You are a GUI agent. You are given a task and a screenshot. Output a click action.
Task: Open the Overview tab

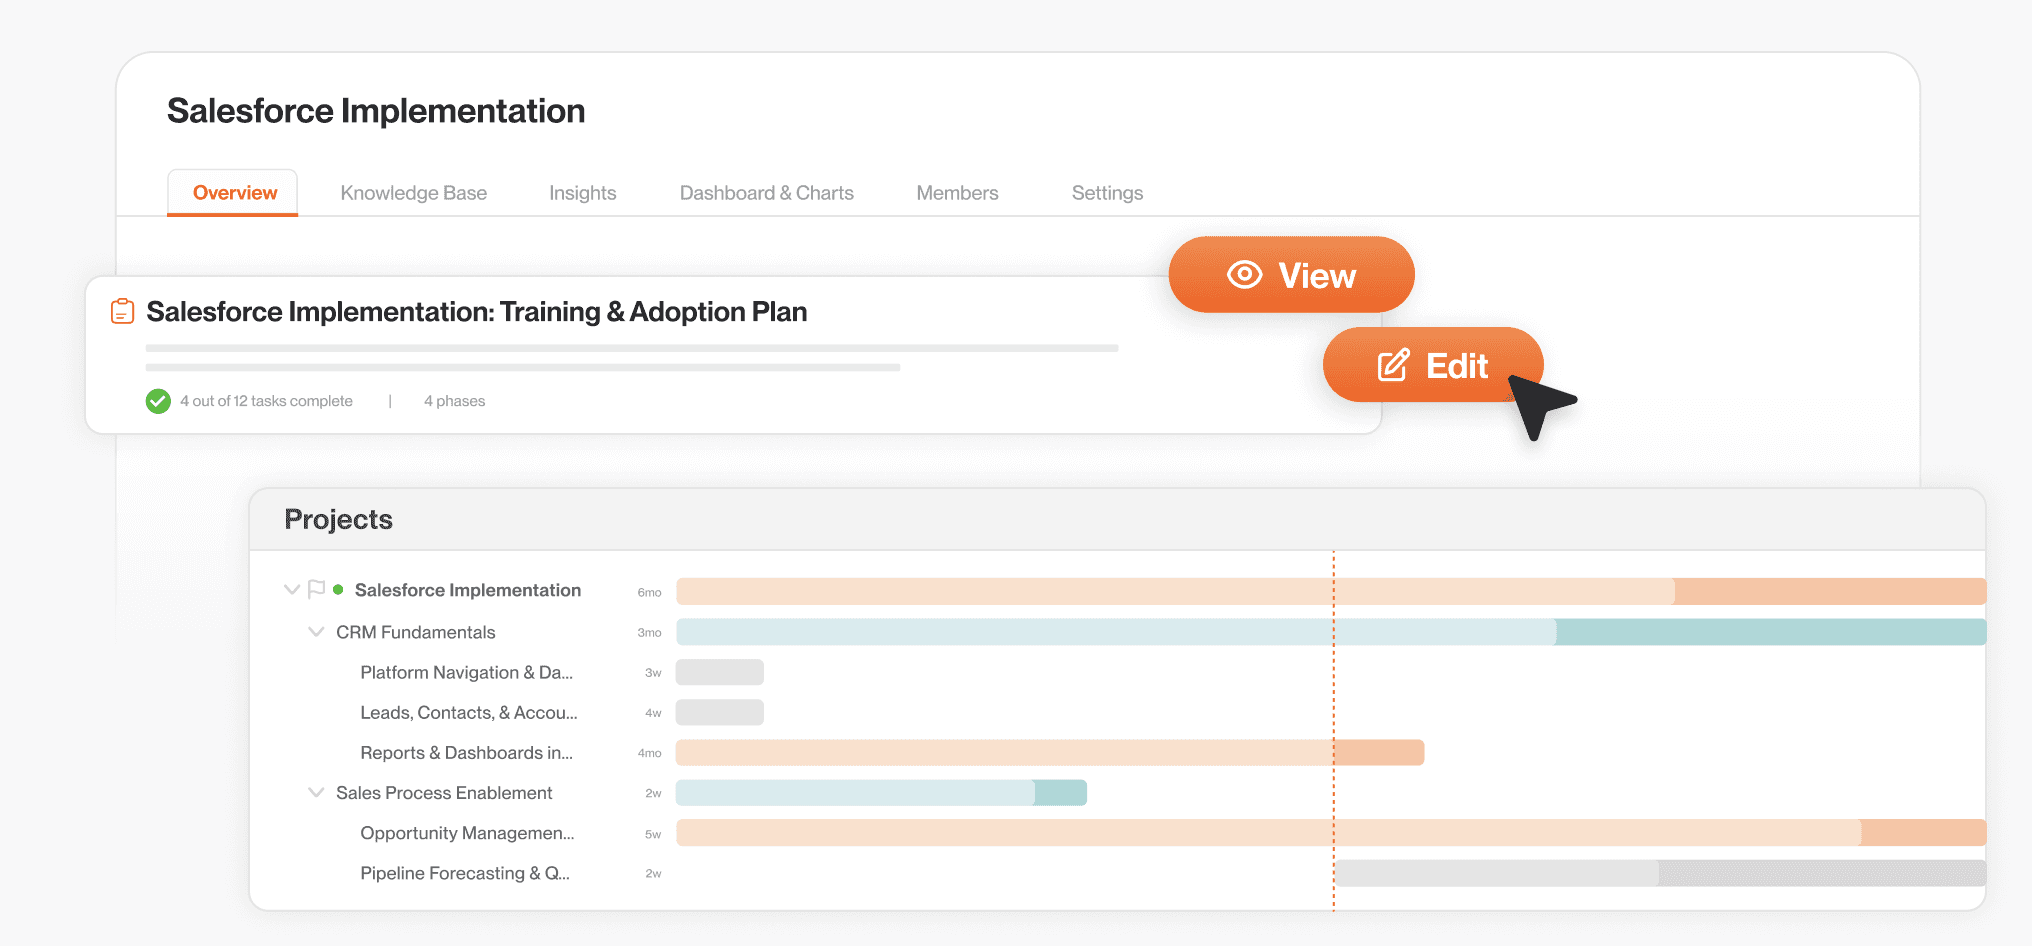tap(233, 193)
